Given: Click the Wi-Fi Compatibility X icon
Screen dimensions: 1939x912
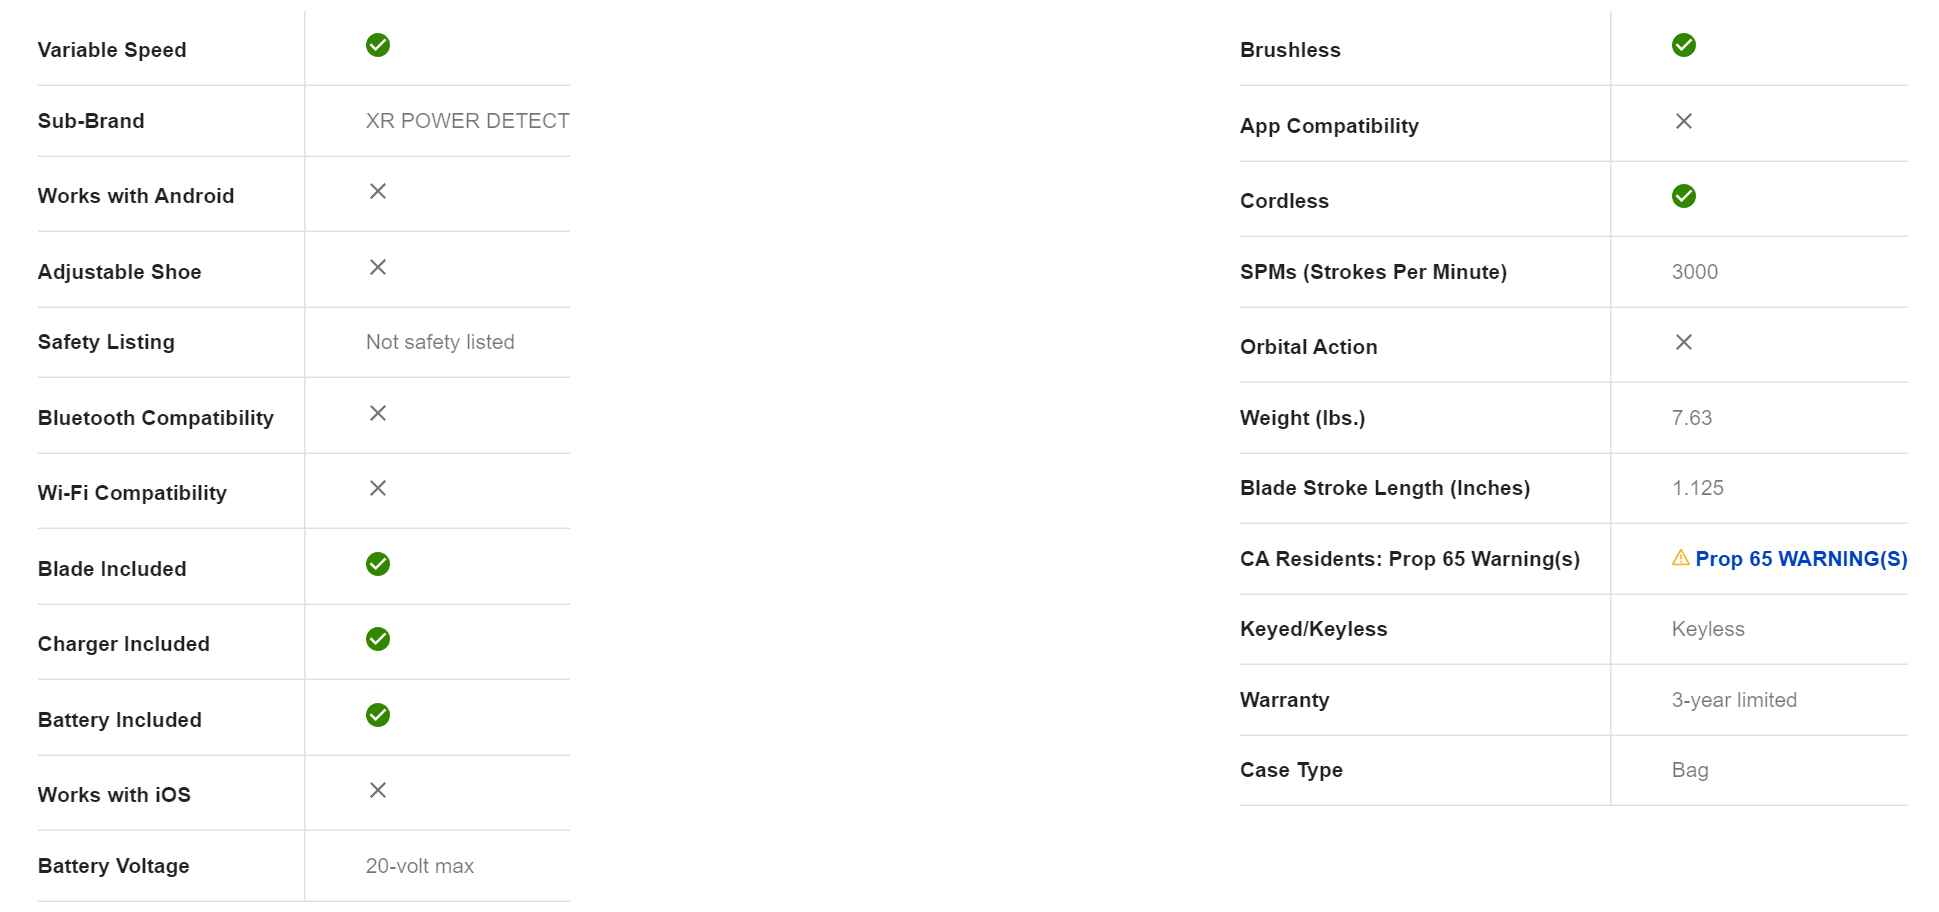Looking at the screenshot, I should (x=378, y=488).
